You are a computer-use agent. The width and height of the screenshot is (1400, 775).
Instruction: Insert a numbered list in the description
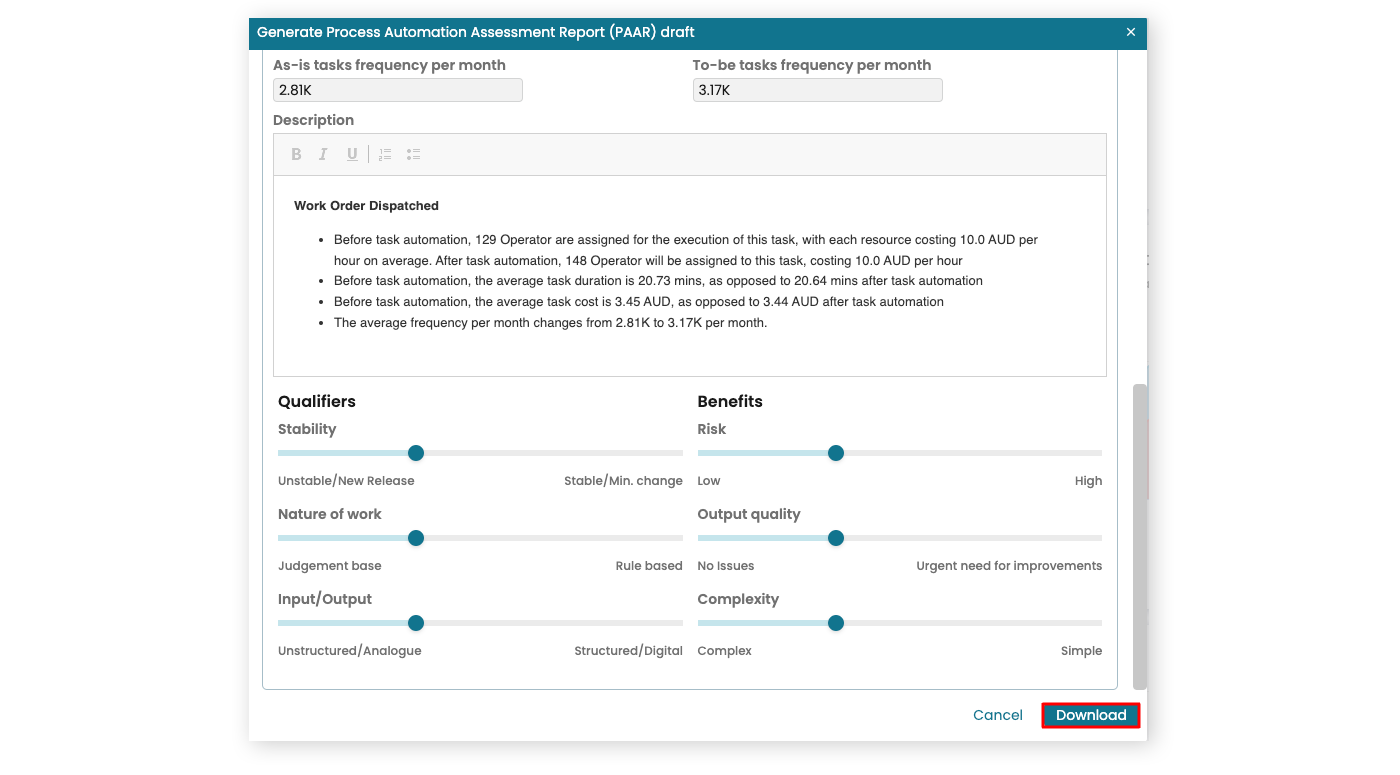click(384, 154)
